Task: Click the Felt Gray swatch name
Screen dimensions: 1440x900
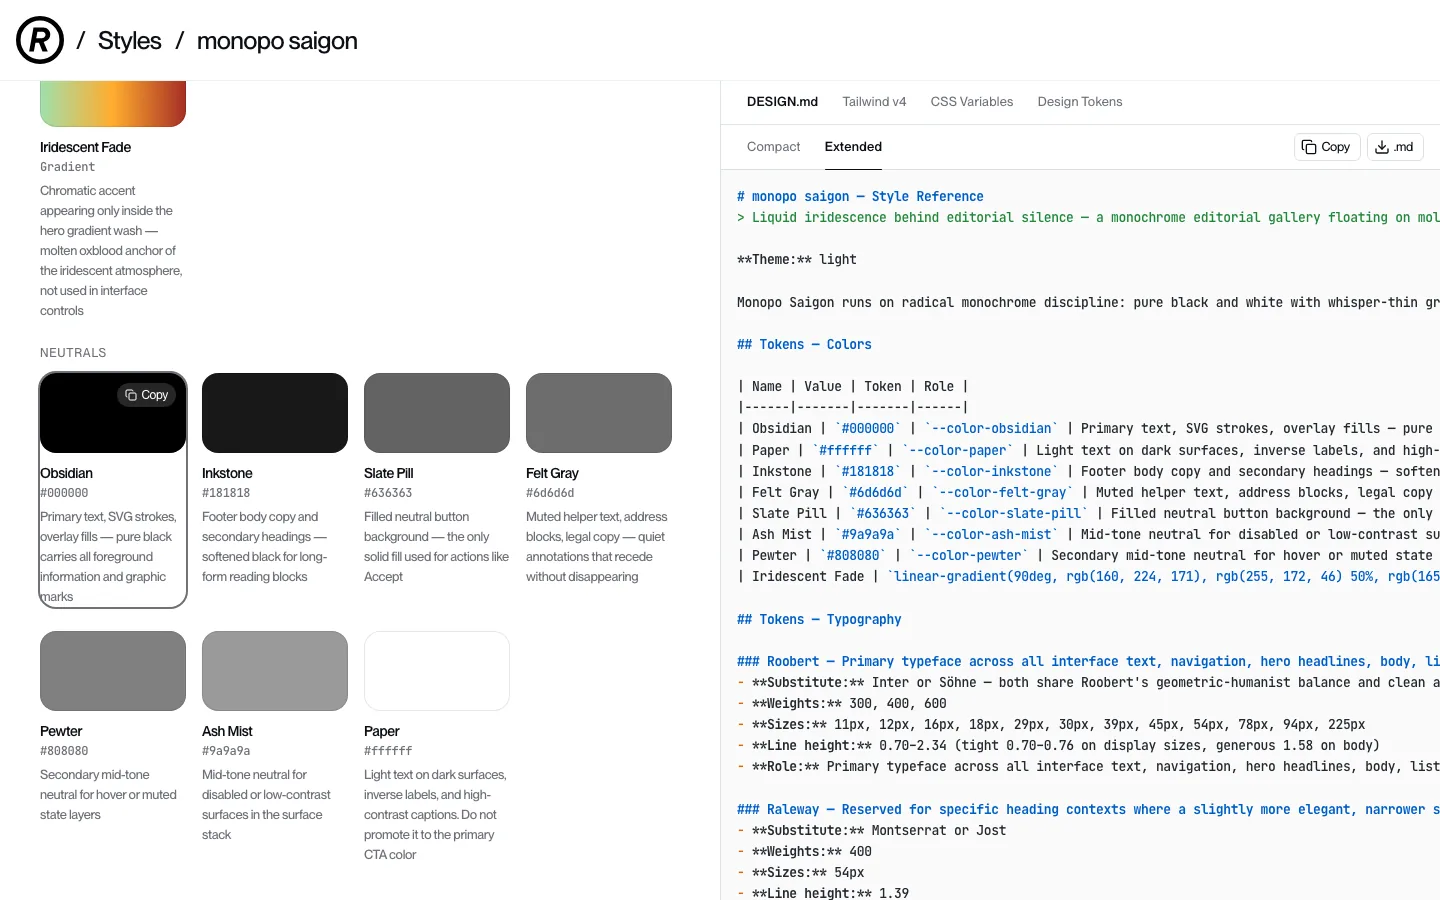Action: point(552,473)
